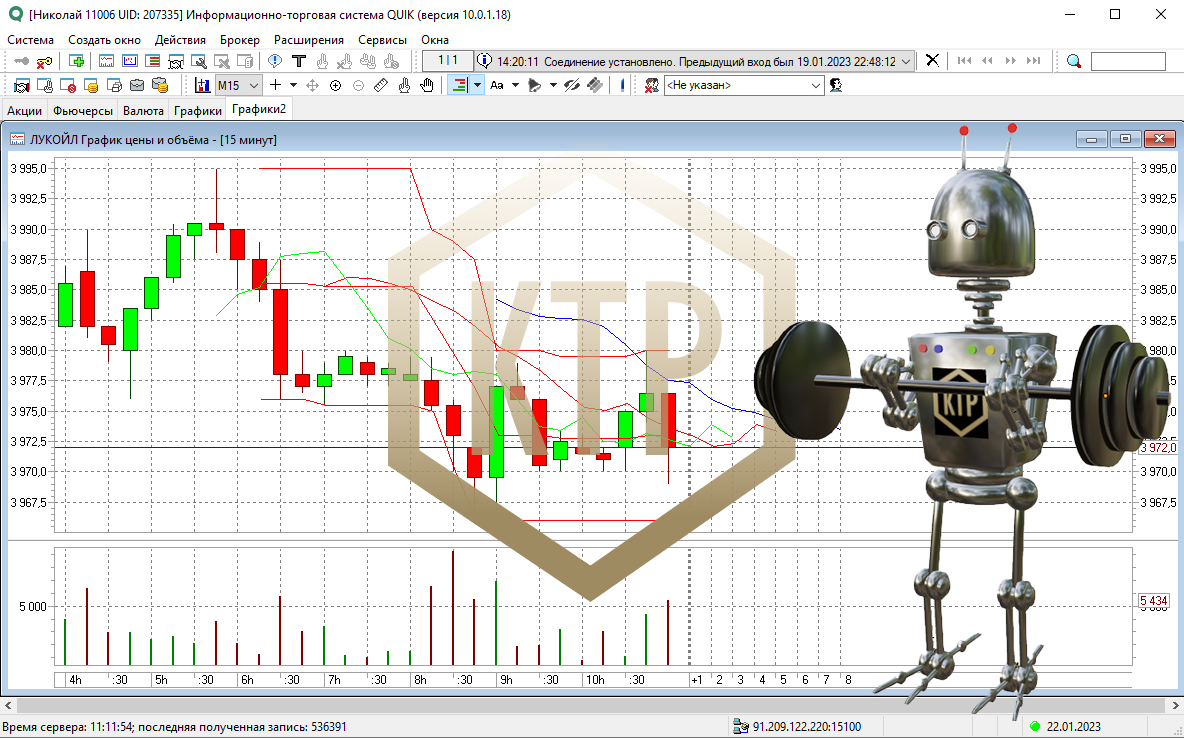This screenshot has height=738, width=1184.
Task: Open the deals table handshake icon in second toolbar
Action: point(21,85)
